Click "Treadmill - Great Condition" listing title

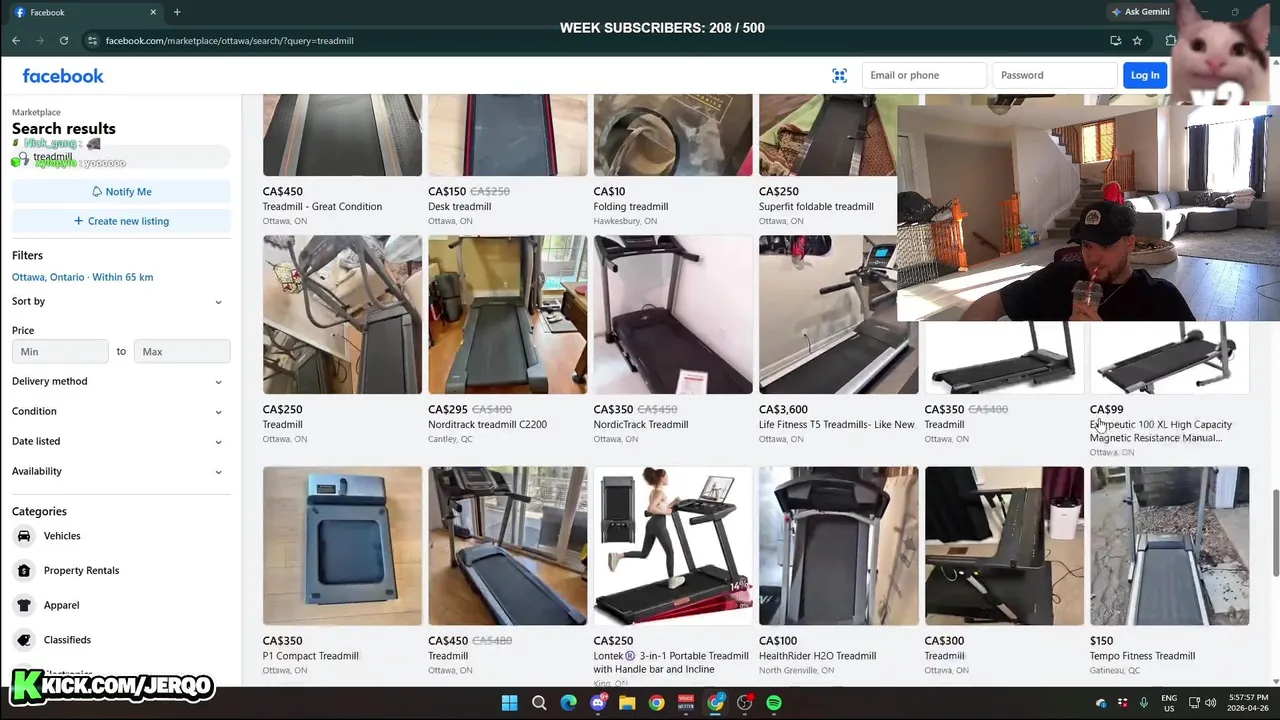tap(322, 207)
